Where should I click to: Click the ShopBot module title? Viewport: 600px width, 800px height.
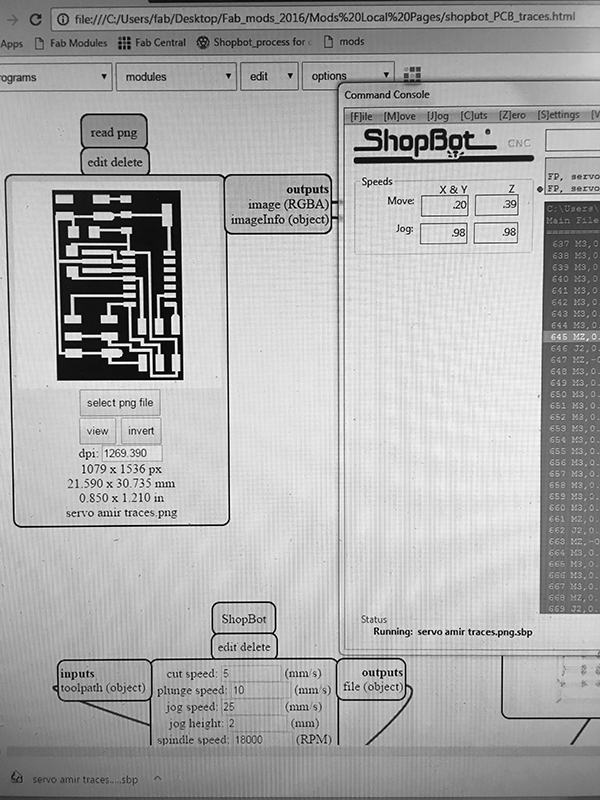pos(244,619)
